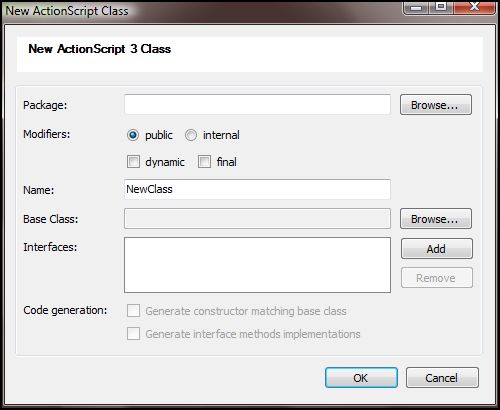Click the "Interfaces:" label

(50, 247)
